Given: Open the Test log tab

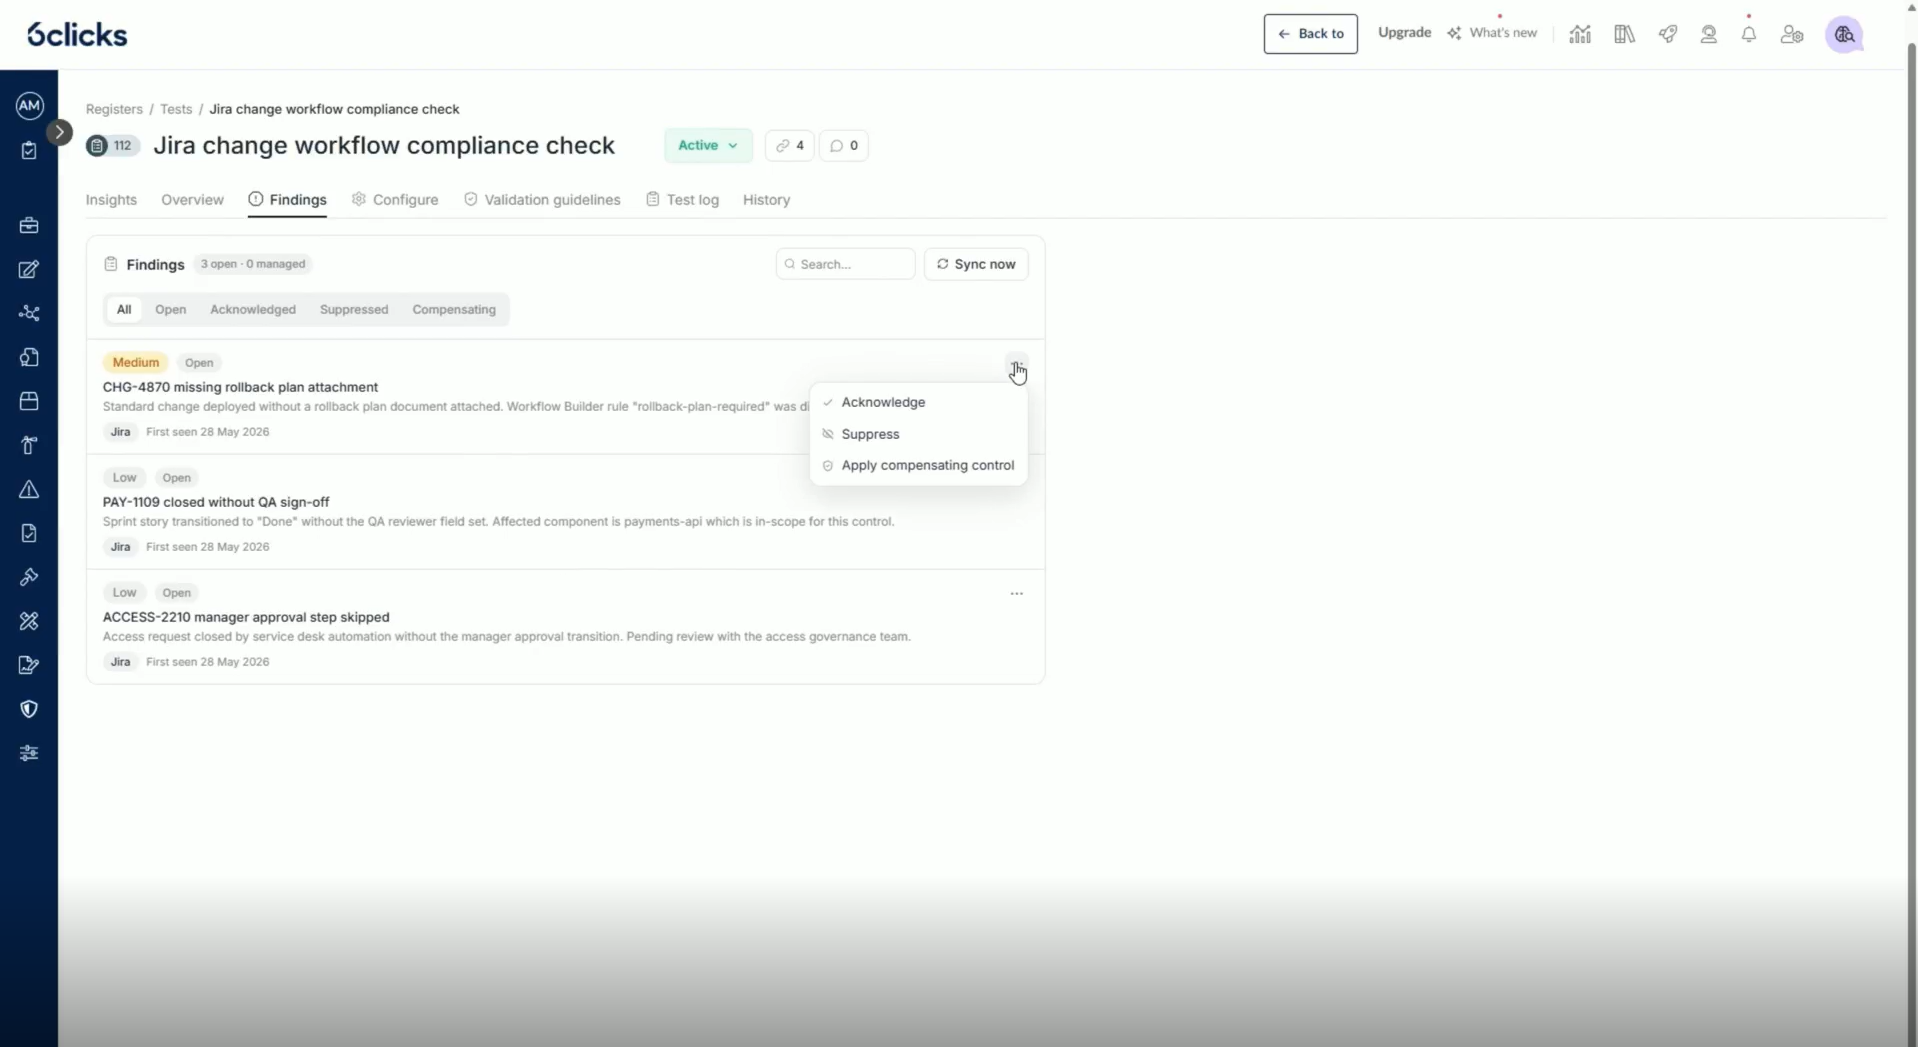Looking at the screenshot, I should click(682, 200).
